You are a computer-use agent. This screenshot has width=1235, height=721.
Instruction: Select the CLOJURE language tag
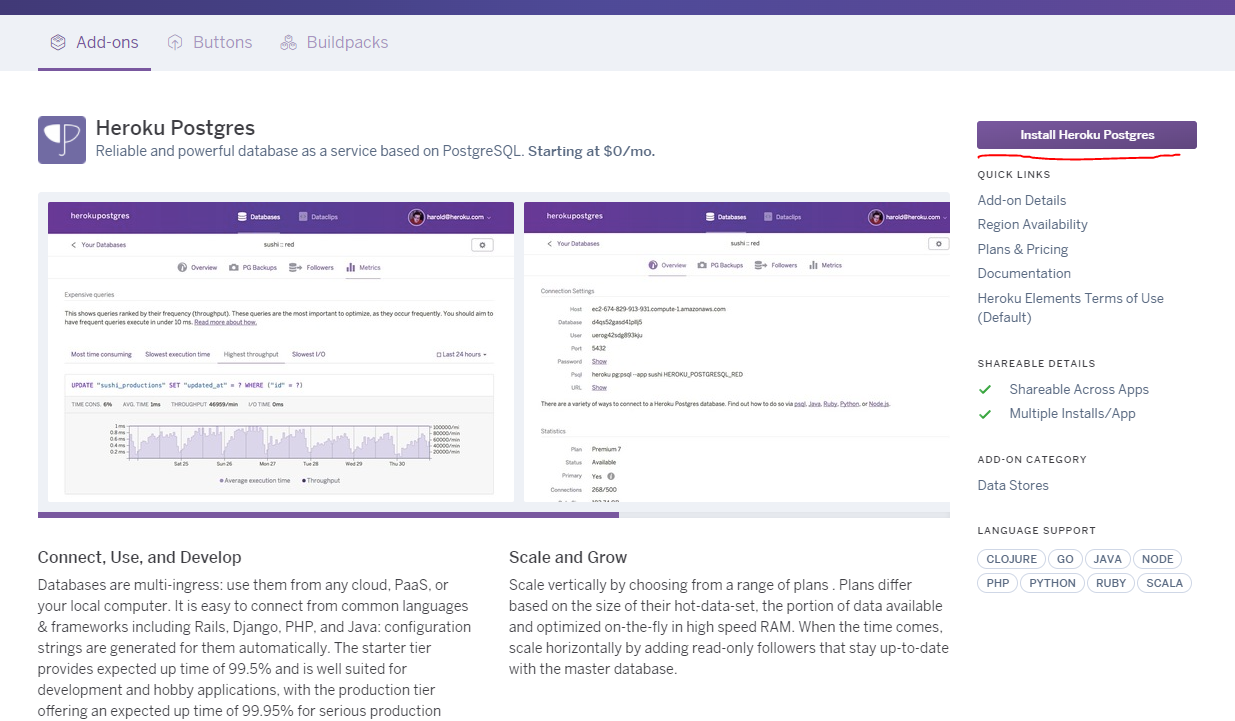[1011, 559]
